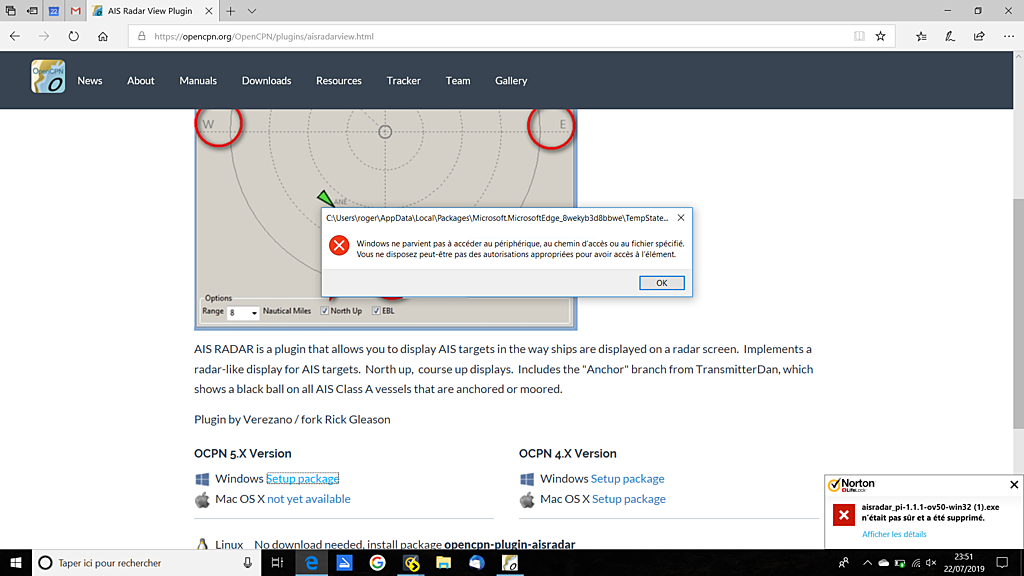Open Google Chrome icon on taskbar
This screenshot has width=1024, height=576.
tap(377, 562)
